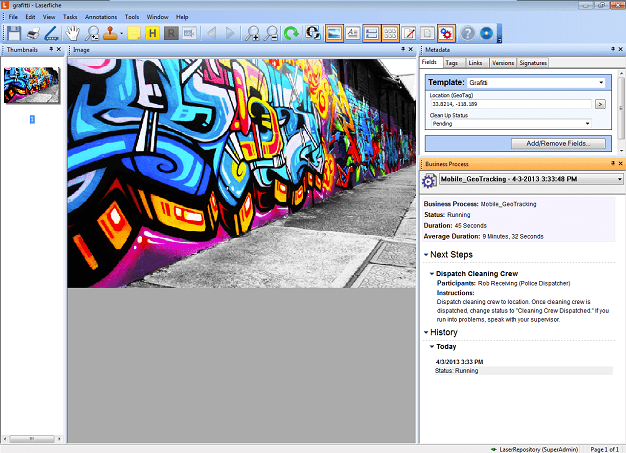Switch to the Versions tab
626x453 pixels.
point(503,63)
